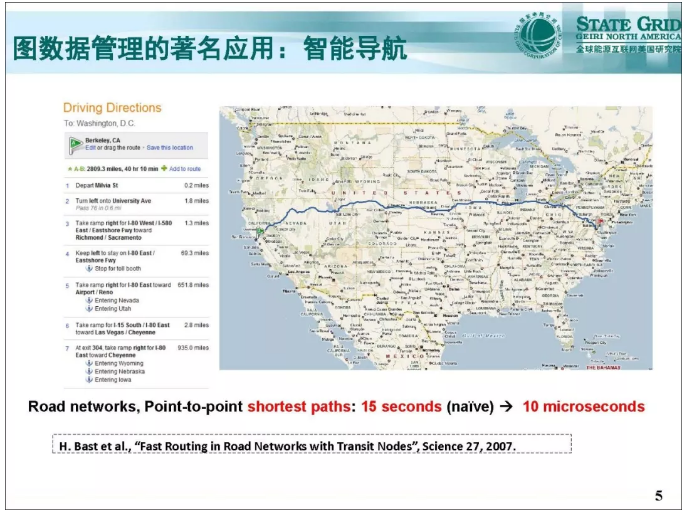The width and height of the screenshot is (684, 513).
Task: Click the red Washington destination marker on map
Action: [x=599, y=222]
